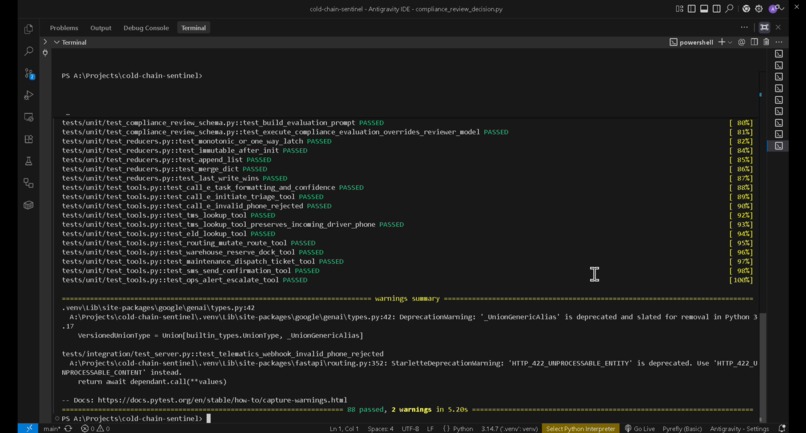Image resolution: width=806 pixels, height=433 pixels.
Task: Open panel More Actions beside maximize button
Action: (744, 27)
